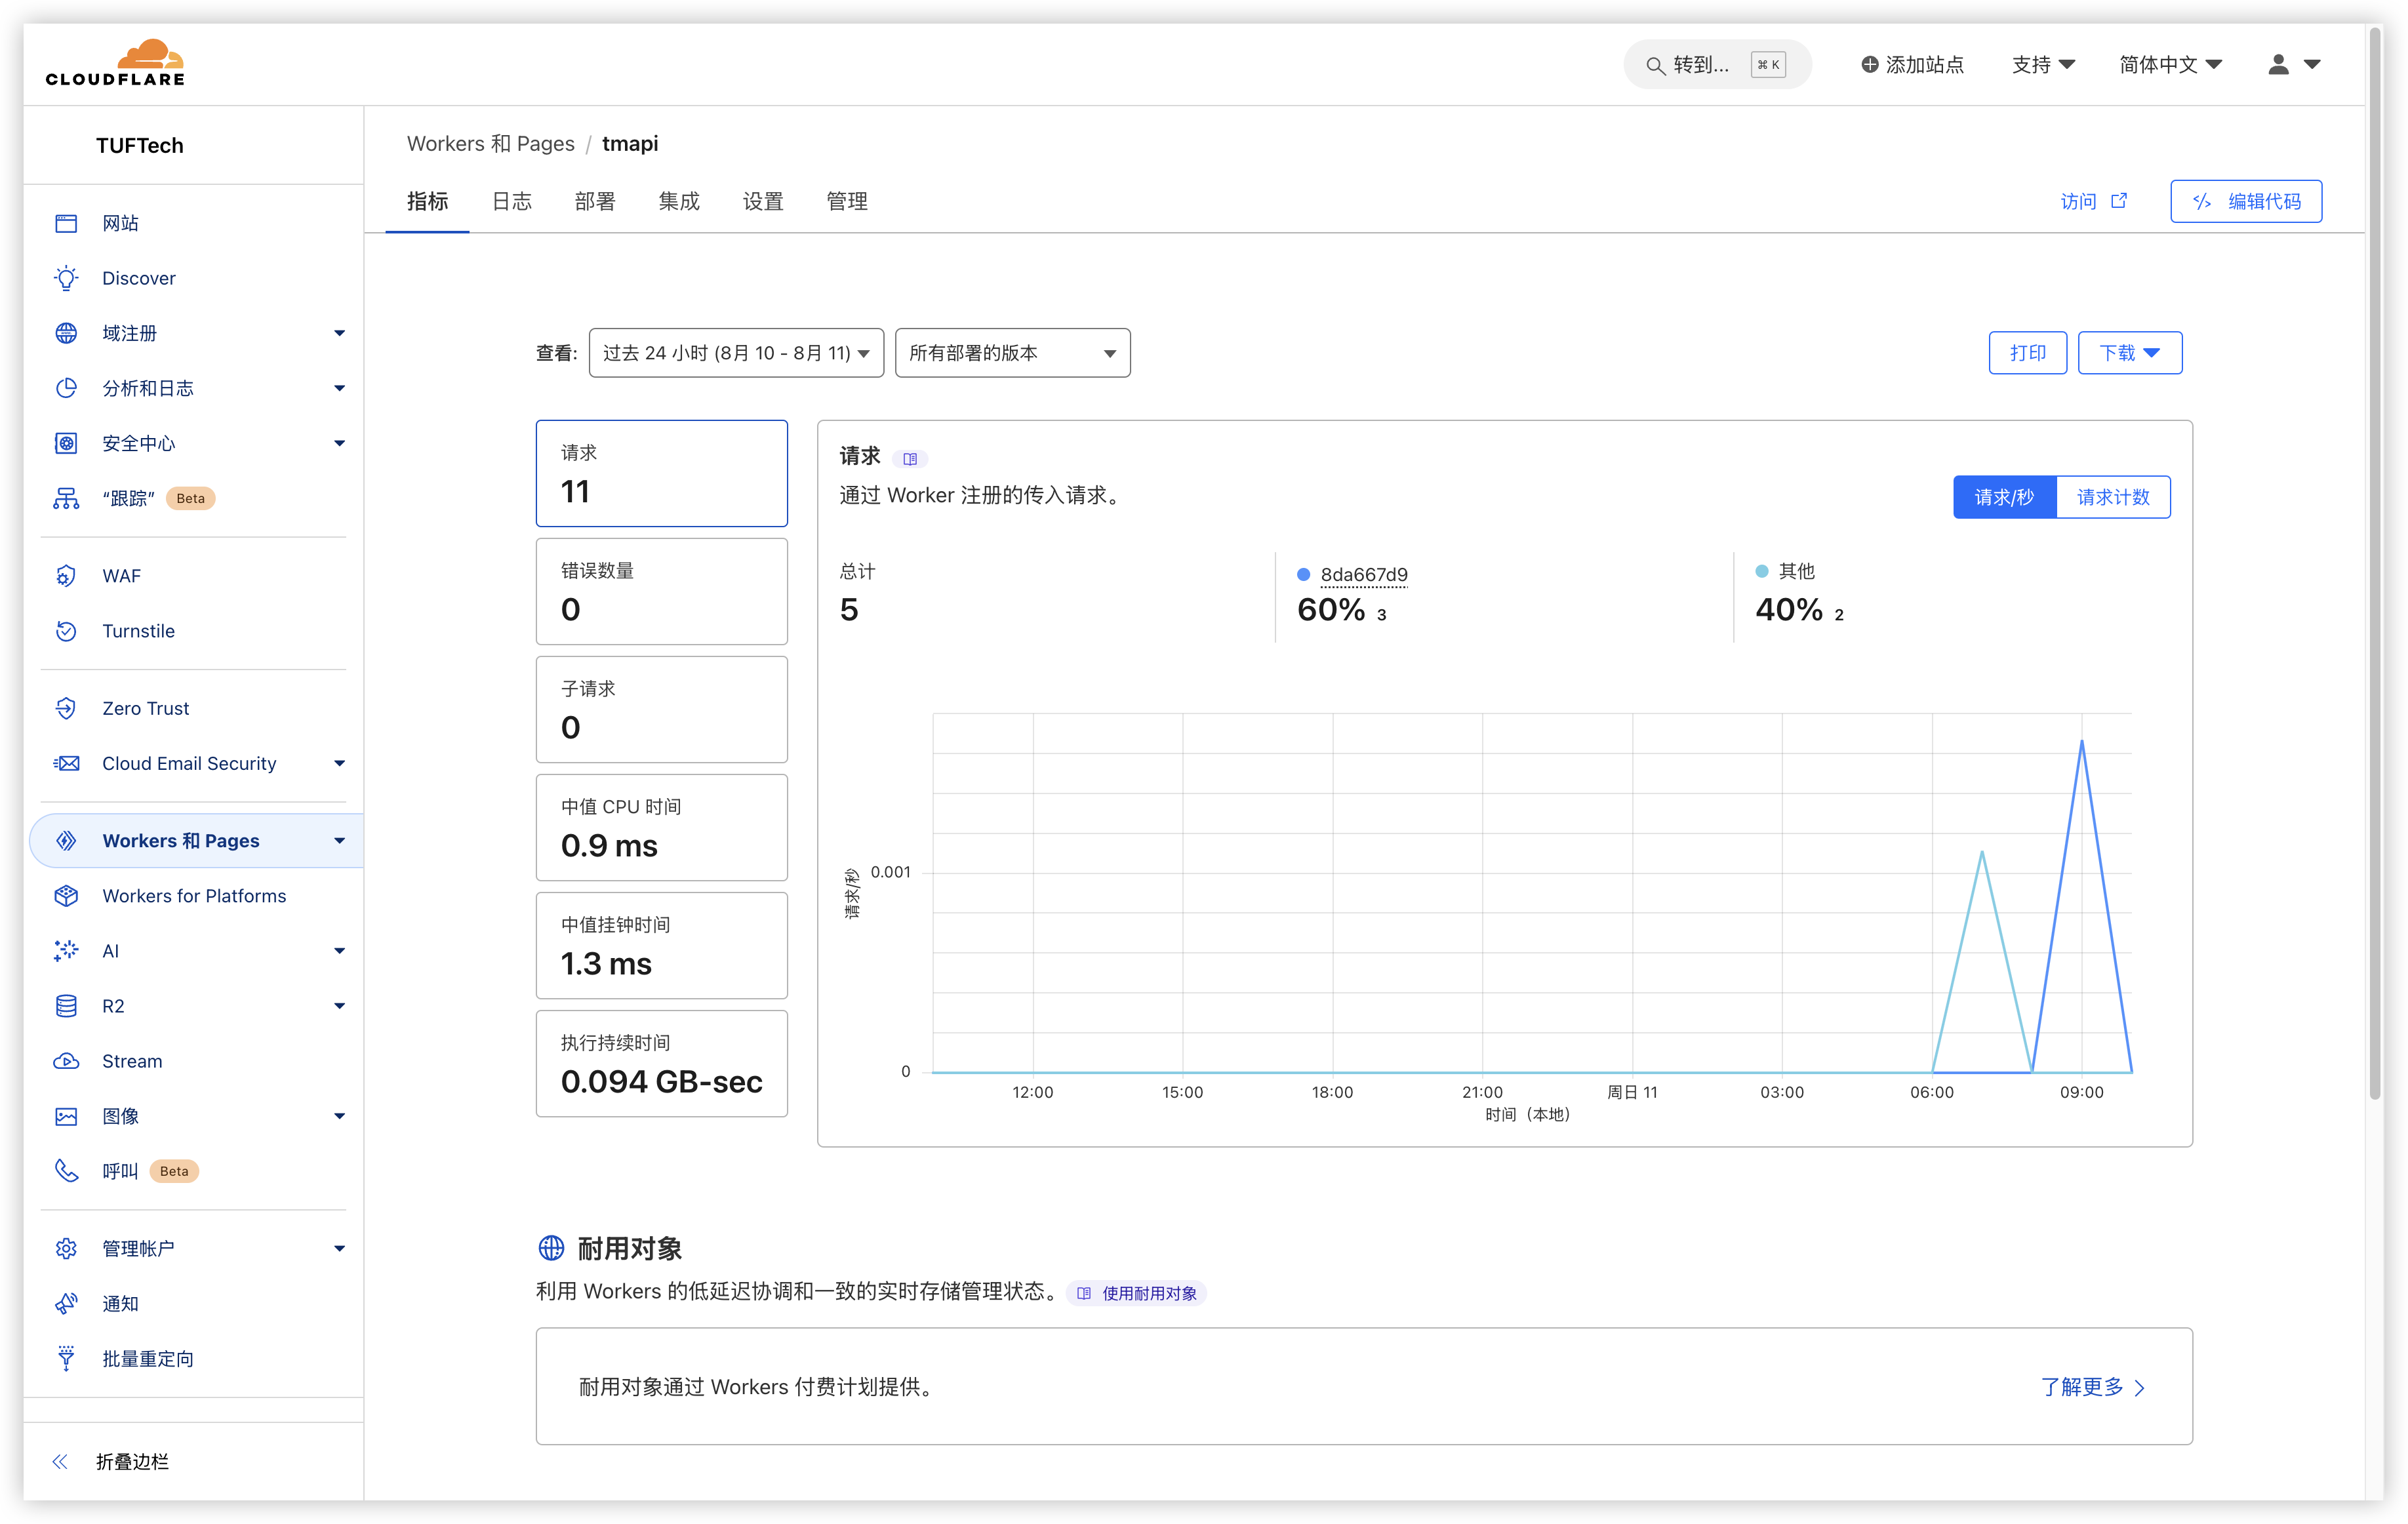Screen dimensions: 2408x1524
Task: Collapse sidebar with double-chevron icon
Action: [x=60, y=1462]
